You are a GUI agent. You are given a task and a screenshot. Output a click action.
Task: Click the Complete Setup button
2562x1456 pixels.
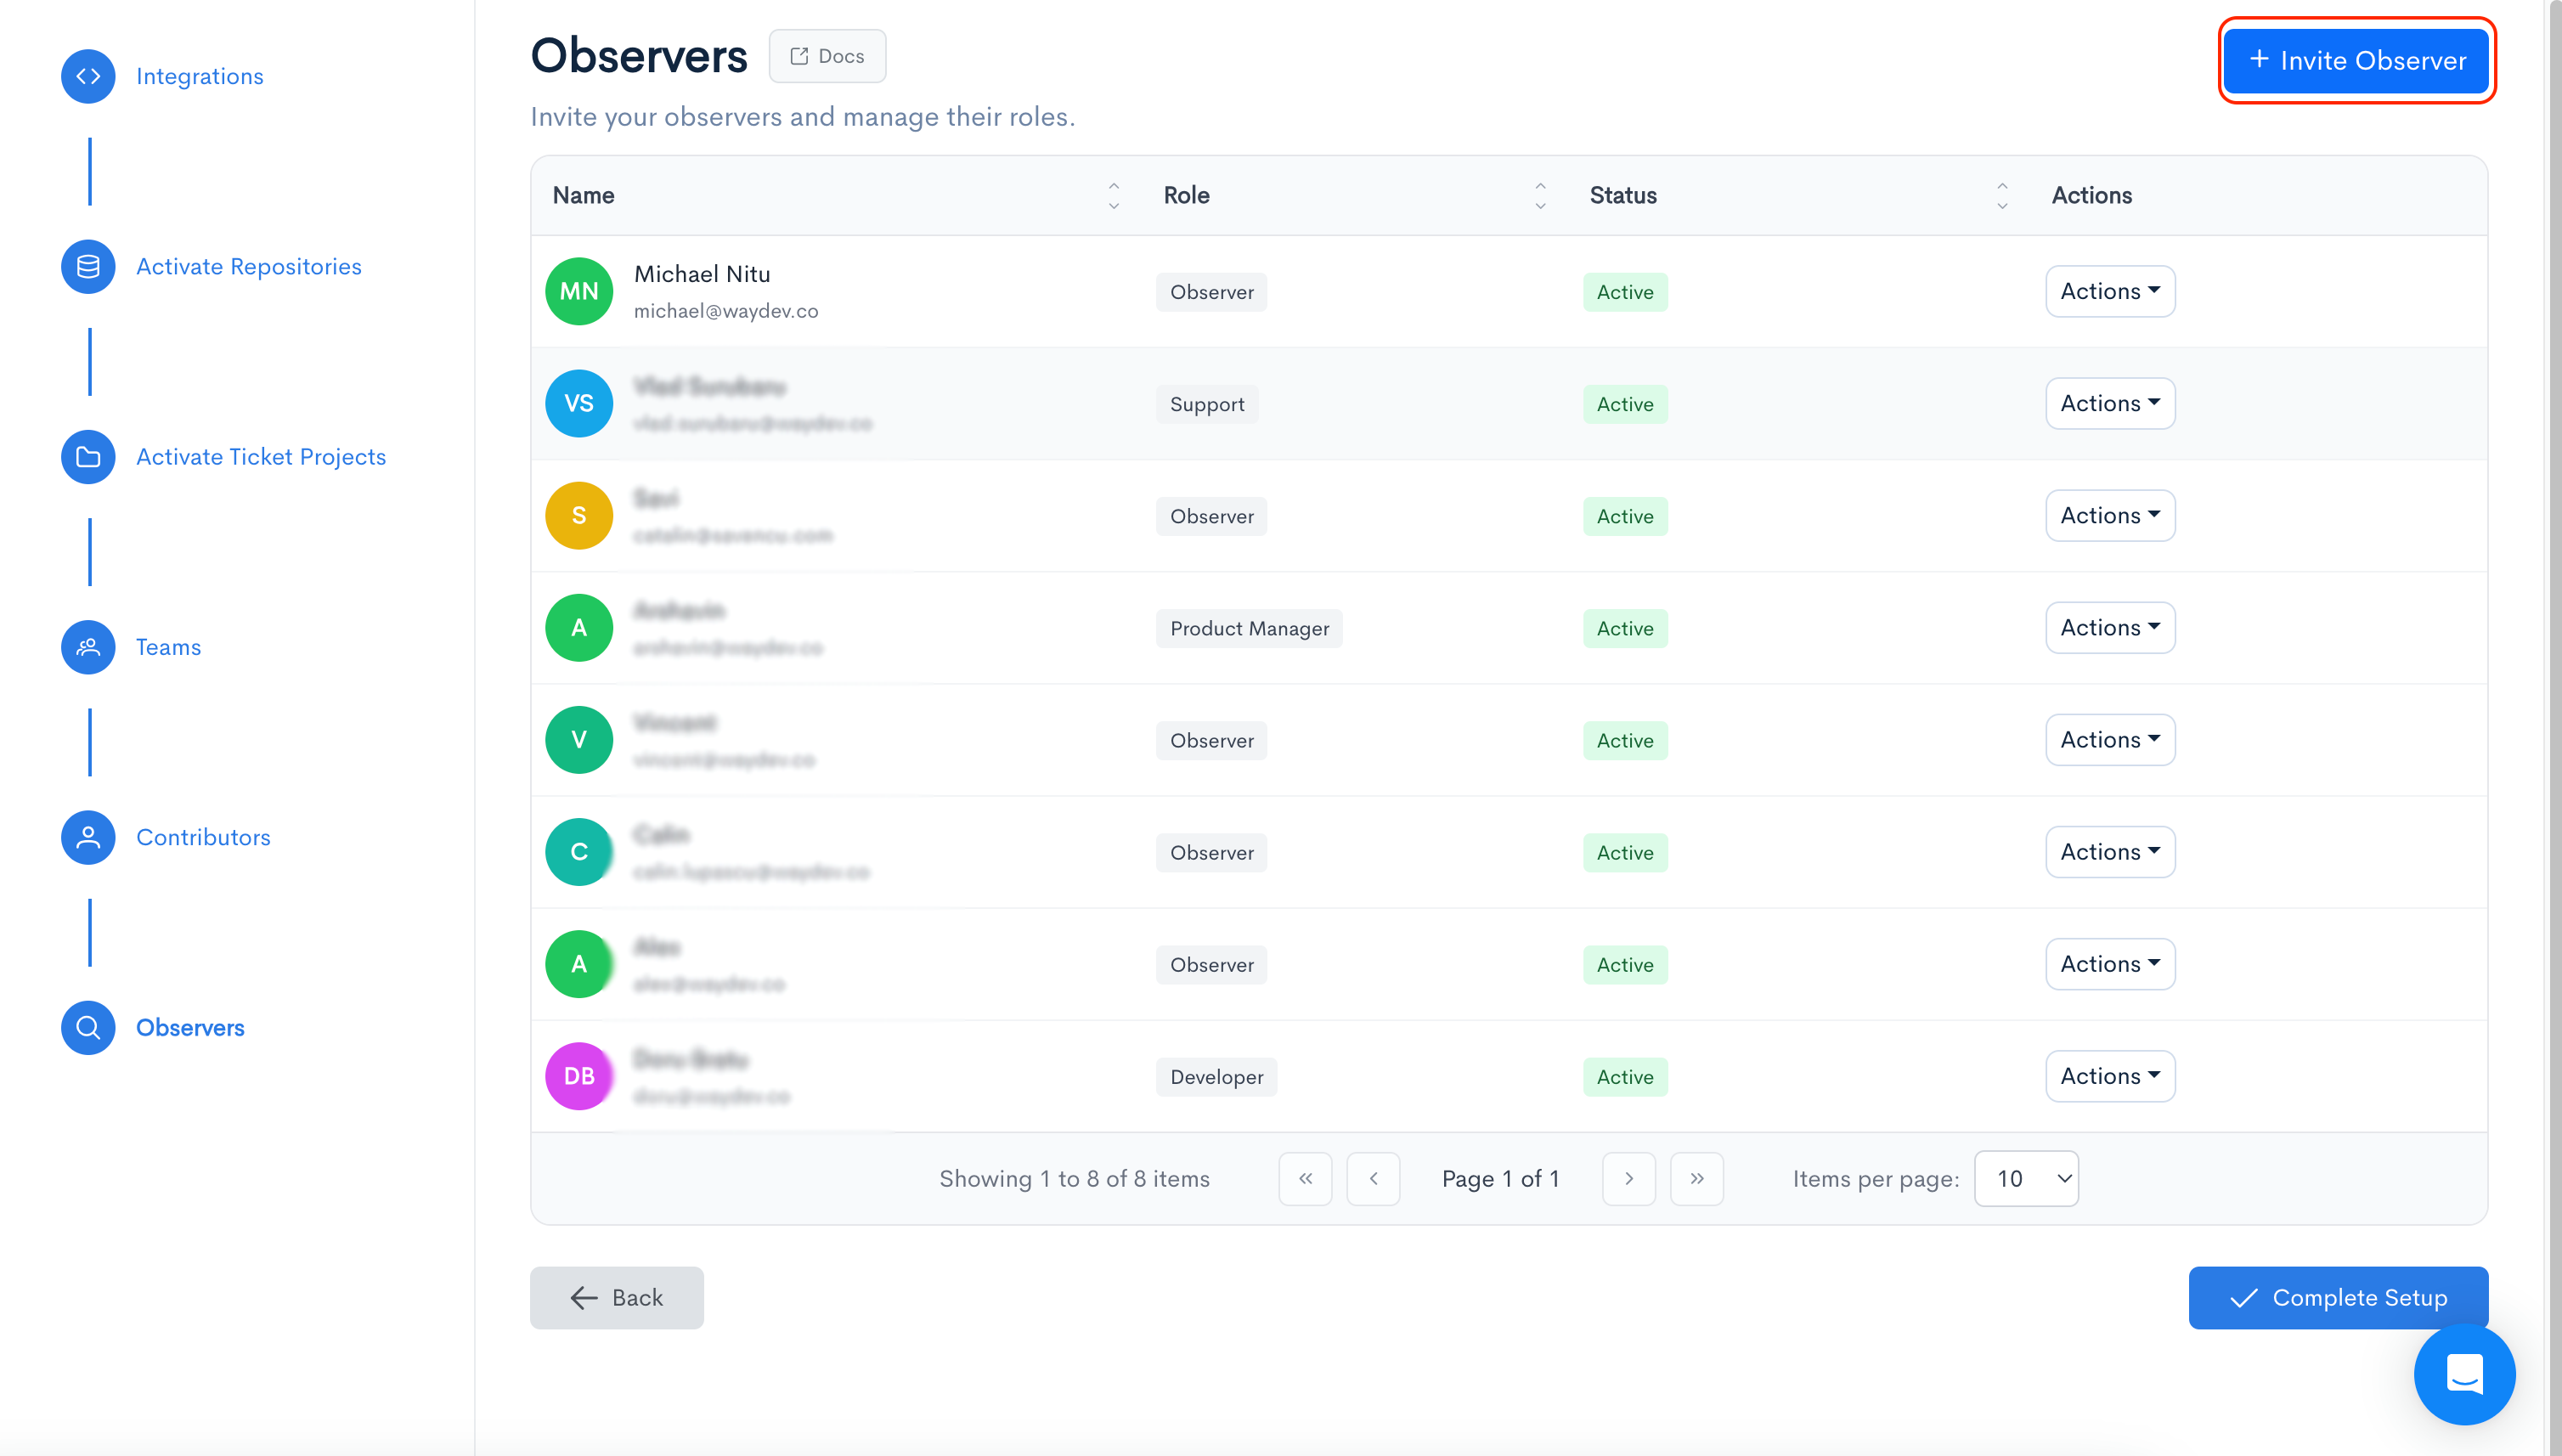pyautogui.click(x=2337, y=1297)
